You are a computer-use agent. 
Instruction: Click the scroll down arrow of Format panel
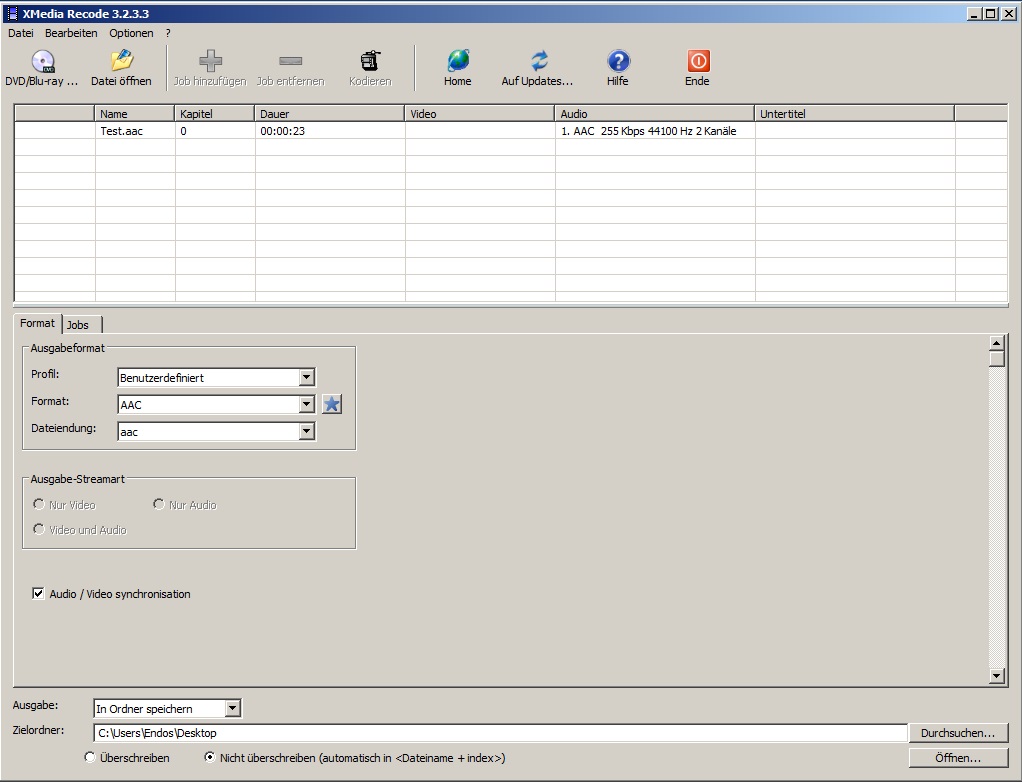pos(996,676)
